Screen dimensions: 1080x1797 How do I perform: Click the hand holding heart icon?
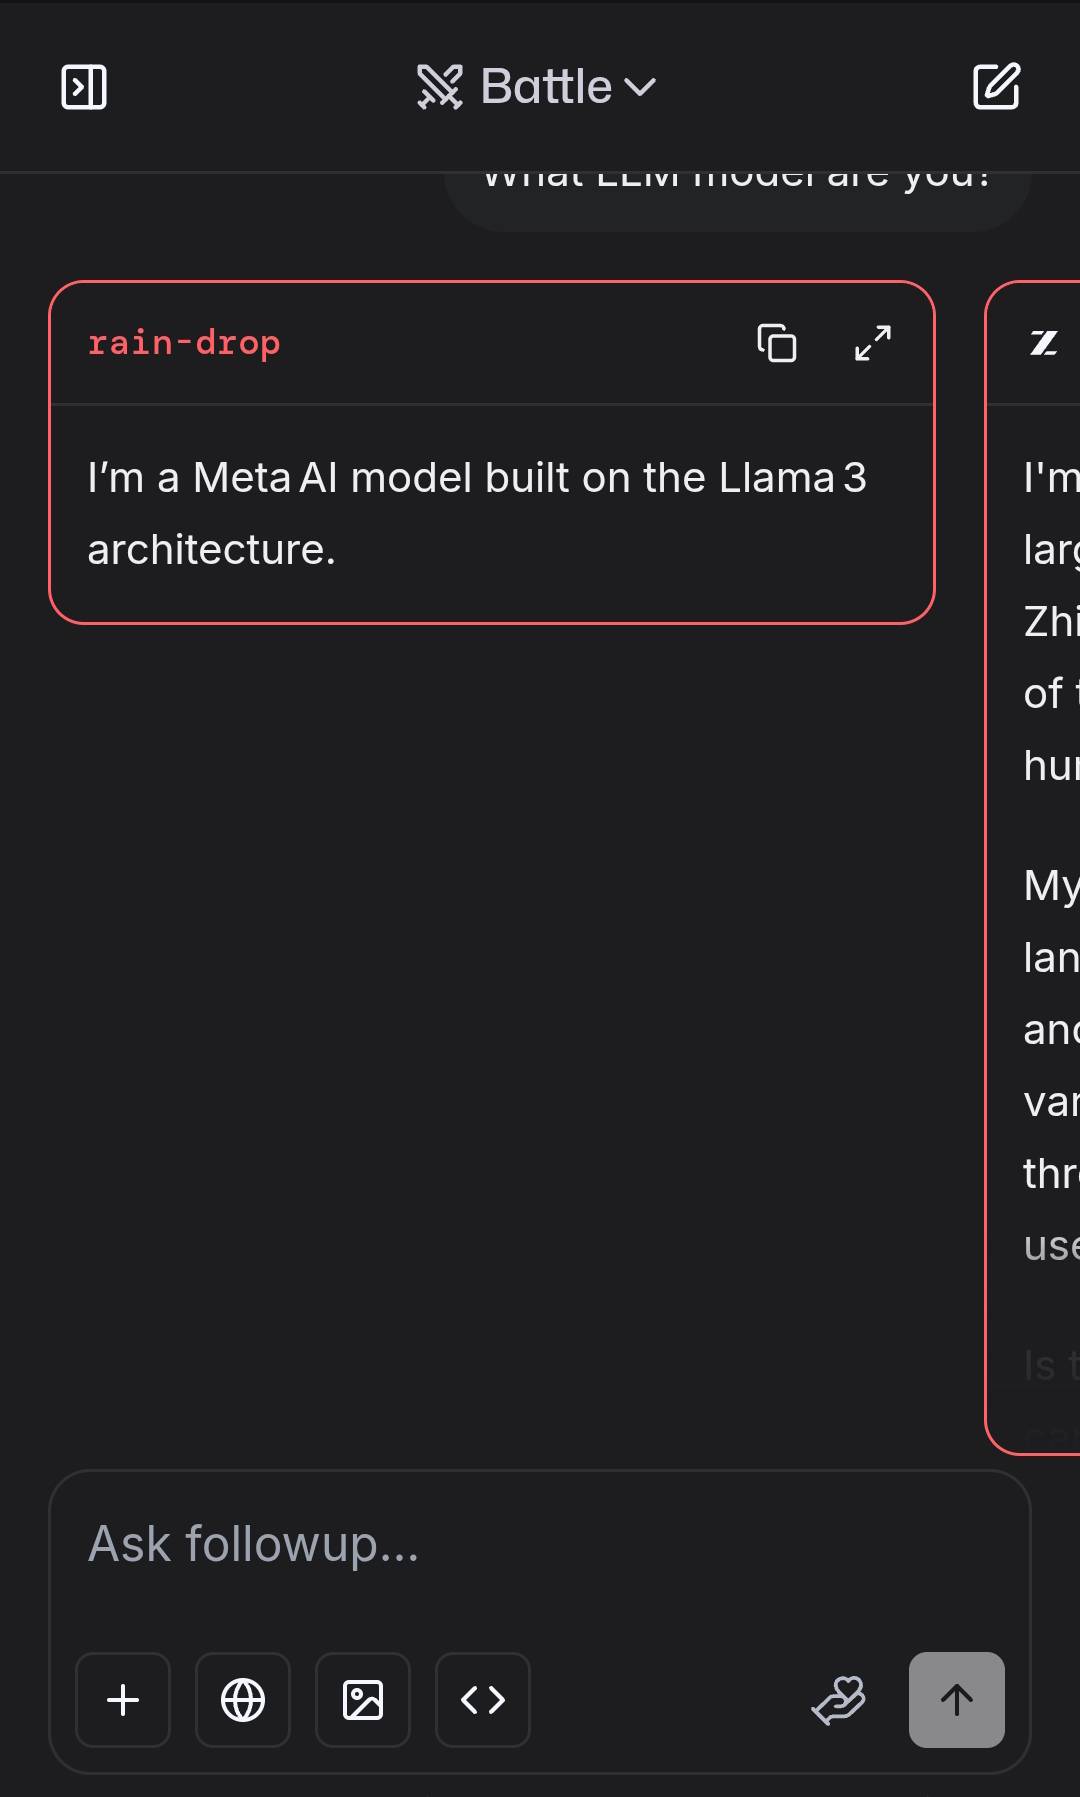[839, 1699]
